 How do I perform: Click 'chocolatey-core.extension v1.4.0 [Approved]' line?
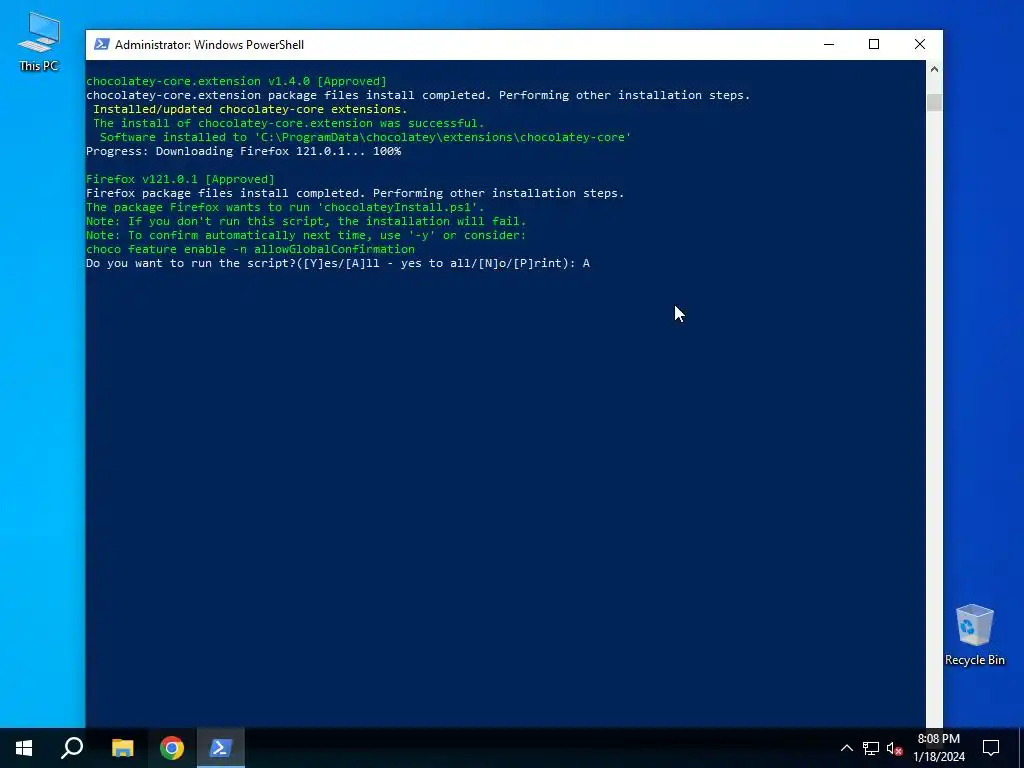tap(236, 82)
